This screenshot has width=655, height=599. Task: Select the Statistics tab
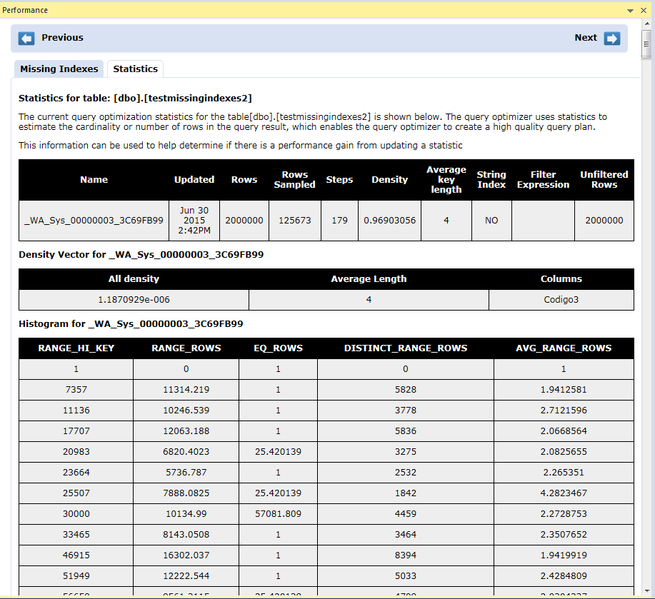click(x=135, y=69)
